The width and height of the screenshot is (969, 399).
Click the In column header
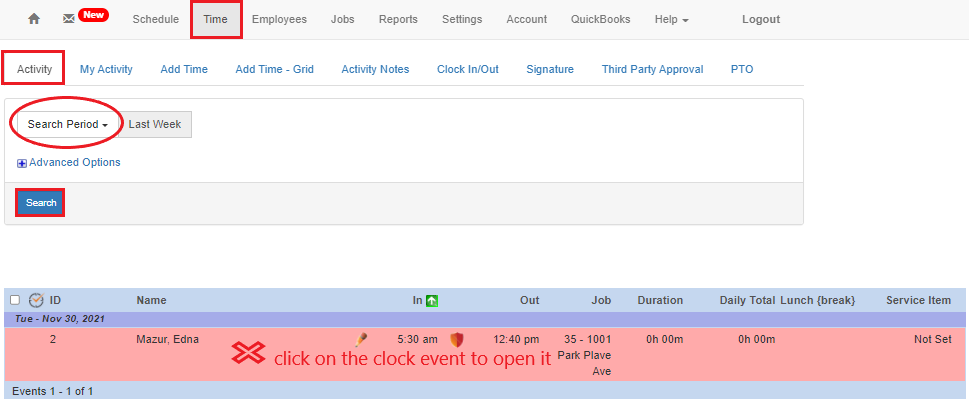tap(417, 300)
